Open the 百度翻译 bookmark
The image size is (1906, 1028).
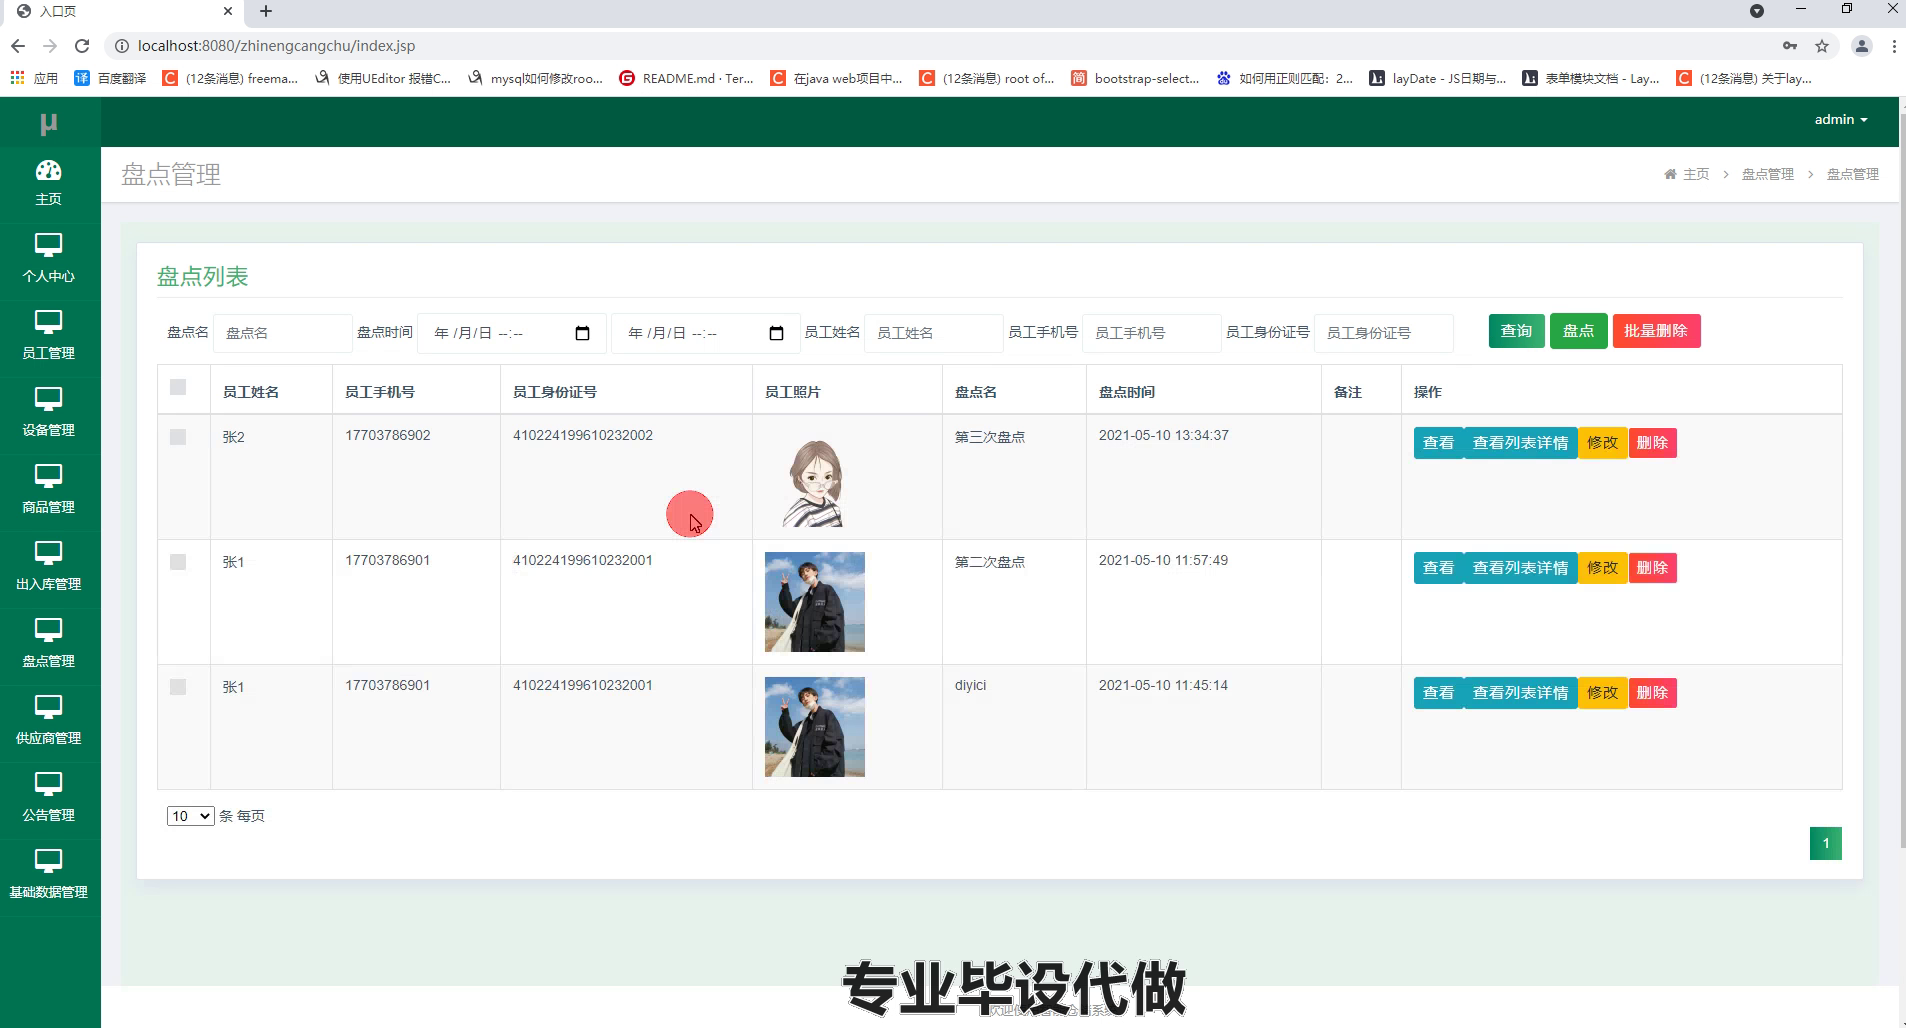click(x=110, y=78)
